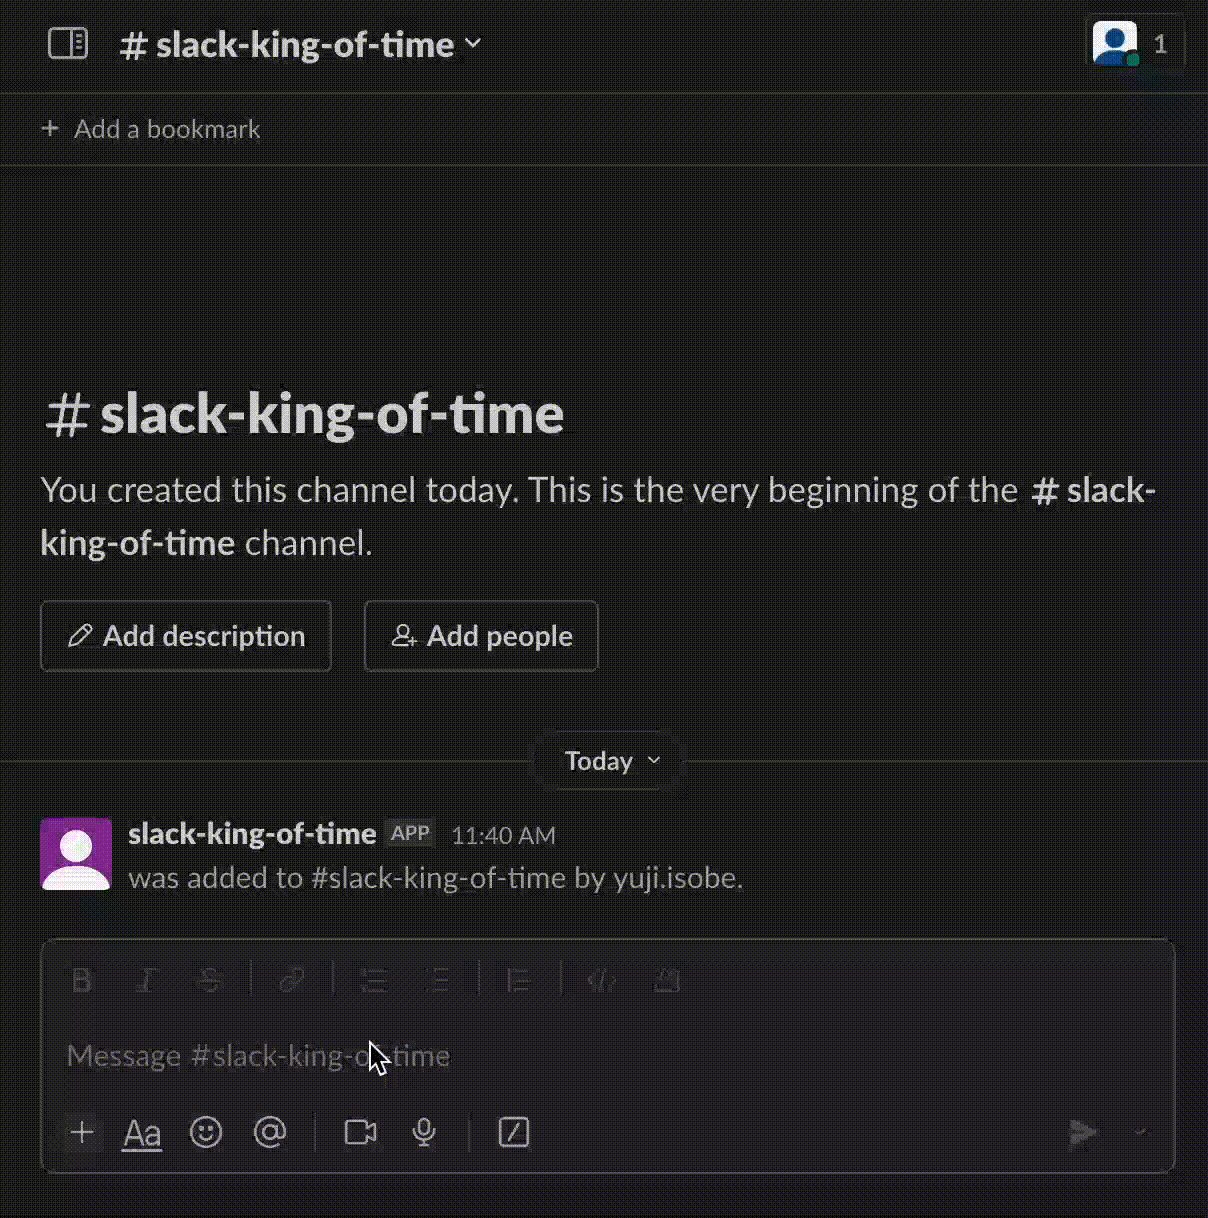Open the channel sidebar panel icon top left
This screenshot has width=1208, height=1218.
point(67,44)
